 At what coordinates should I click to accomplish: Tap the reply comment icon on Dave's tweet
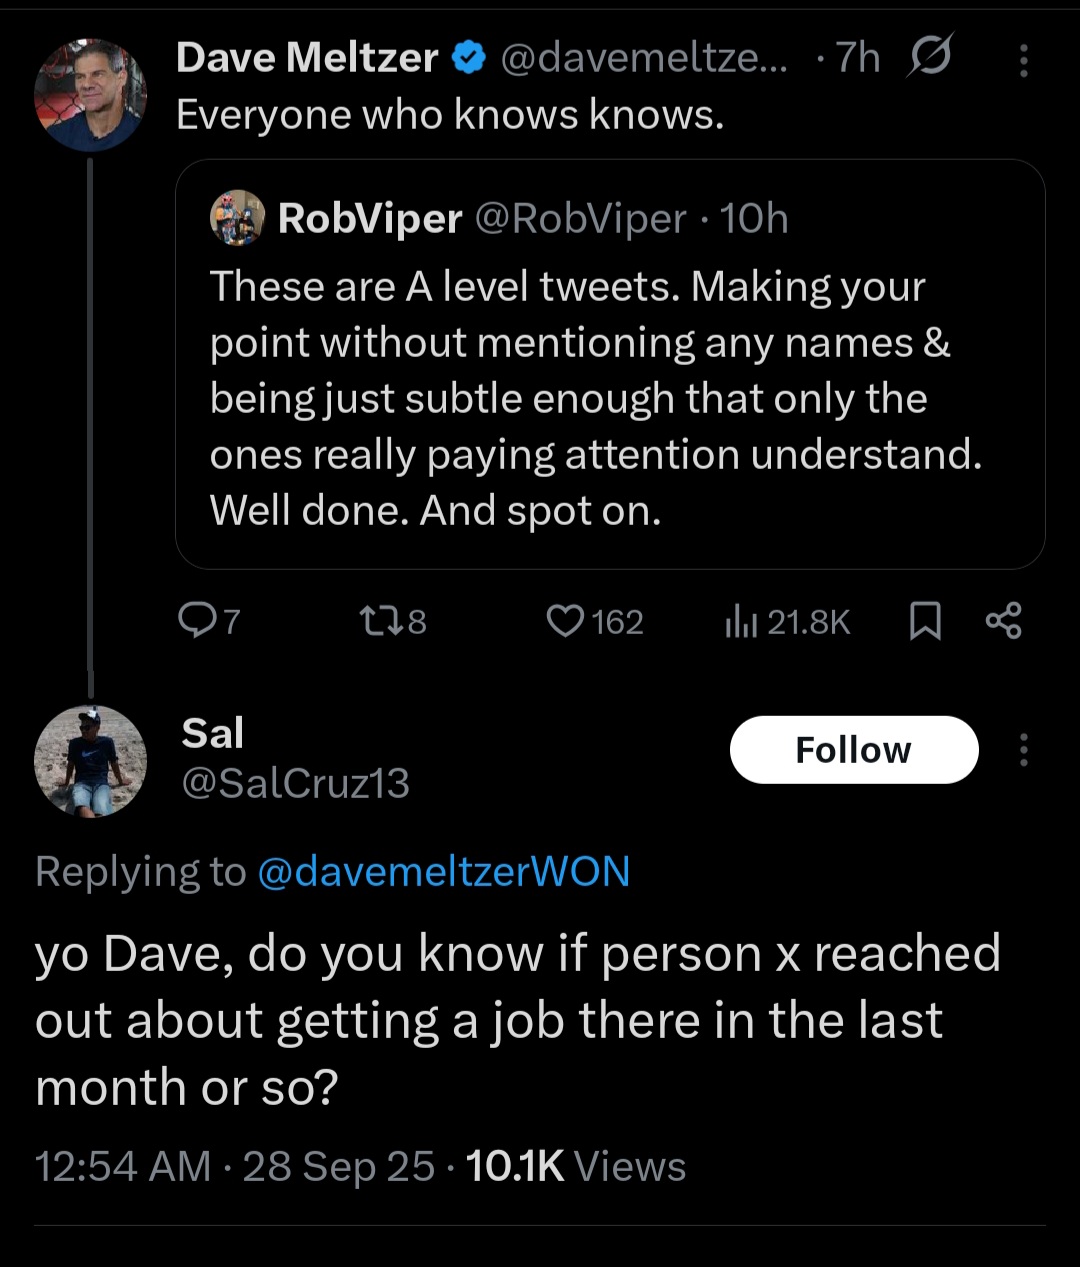[197, 621]
